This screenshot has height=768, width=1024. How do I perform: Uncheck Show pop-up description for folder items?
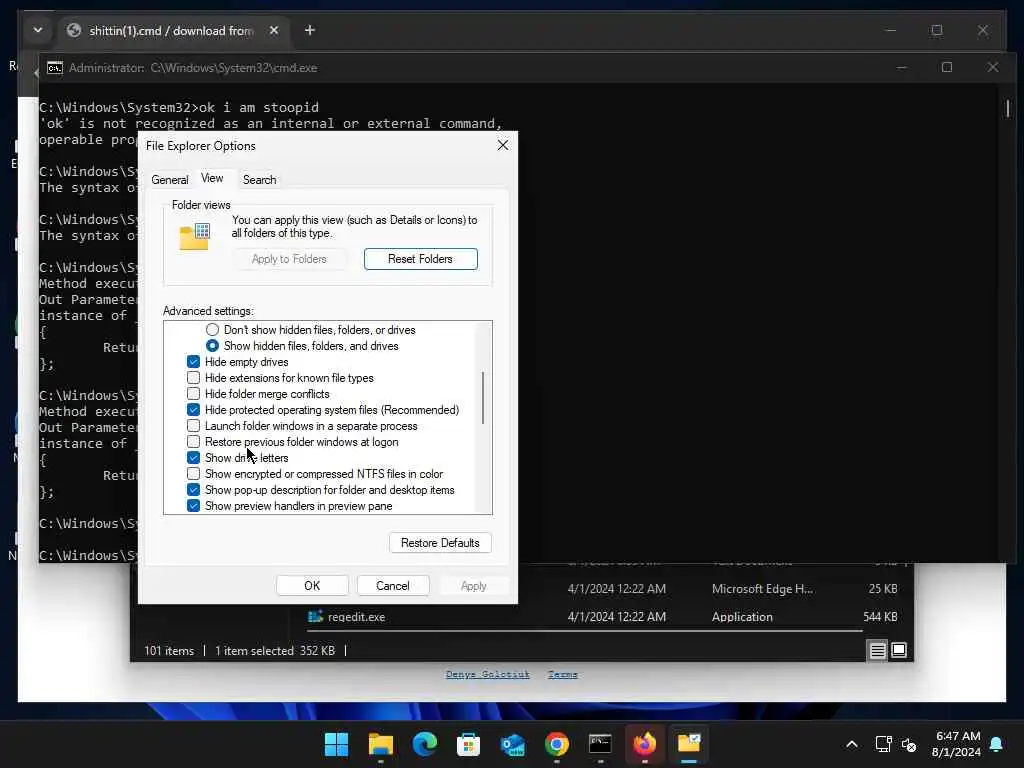pos(193,490)
